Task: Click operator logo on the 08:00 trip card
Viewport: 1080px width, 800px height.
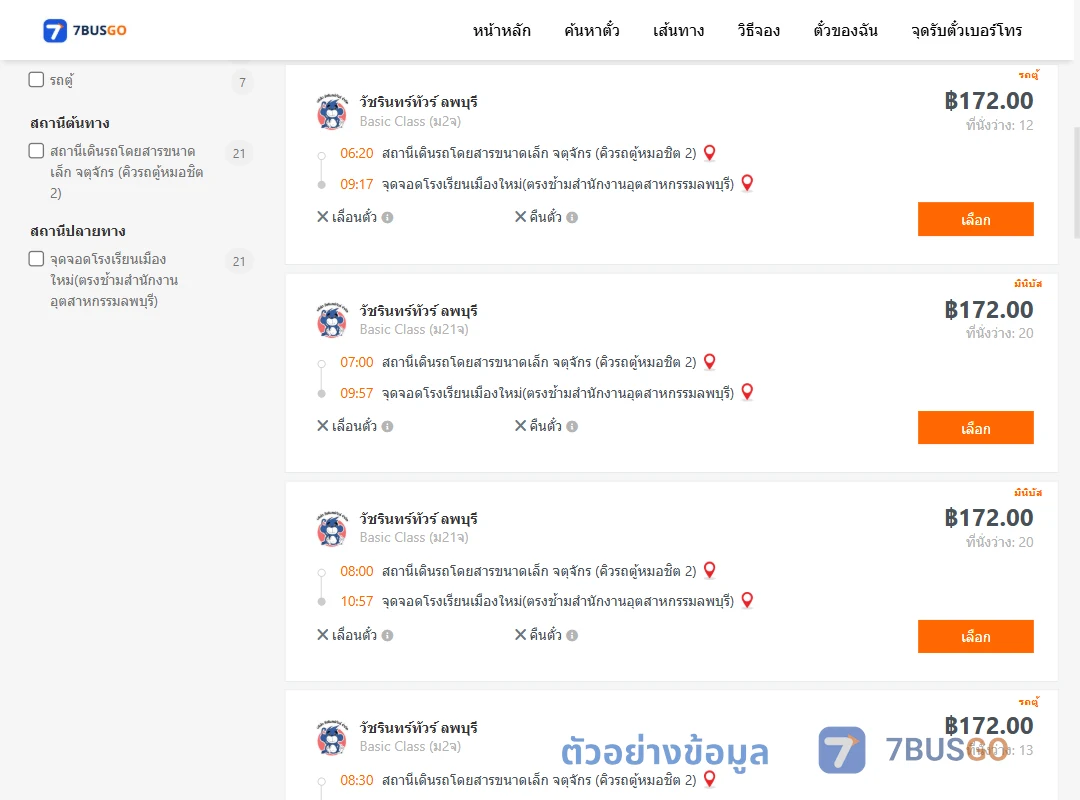Action: coord(332,529)
